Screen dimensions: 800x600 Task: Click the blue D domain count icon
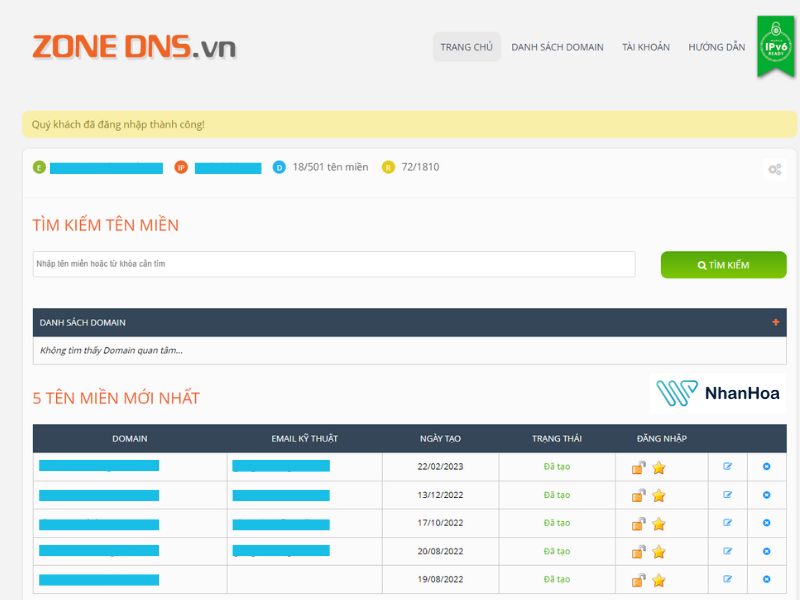[x=279, y=167]
